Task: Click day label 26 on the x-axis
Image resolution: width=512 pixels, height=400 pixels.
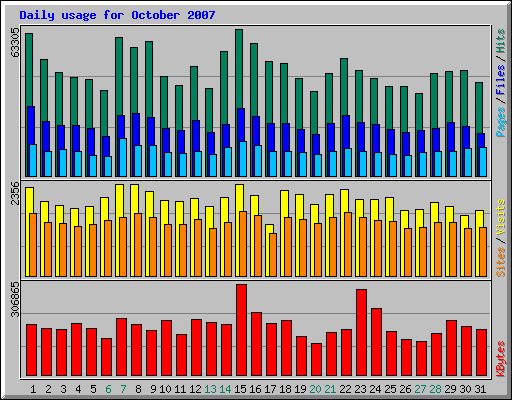Action: click(405, 389)
